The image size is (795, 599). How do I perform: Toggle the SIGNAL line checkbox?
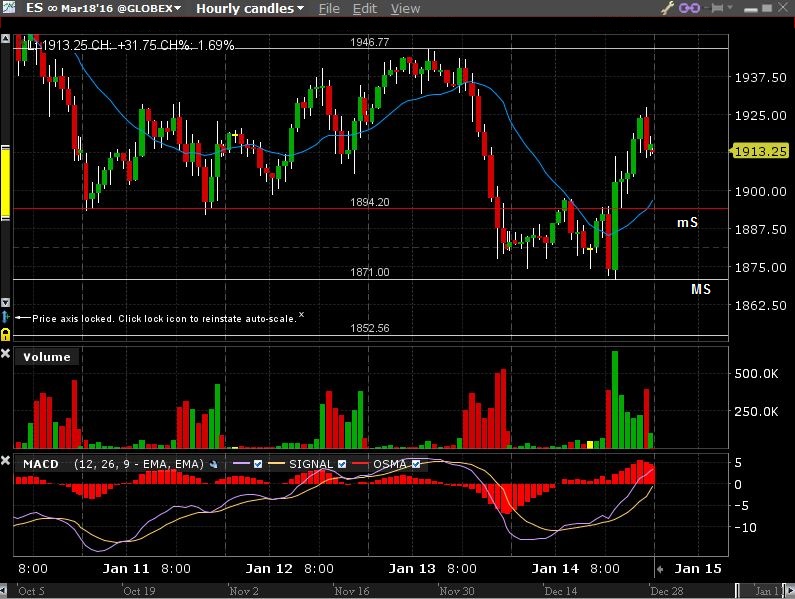[x=343, y=464]
